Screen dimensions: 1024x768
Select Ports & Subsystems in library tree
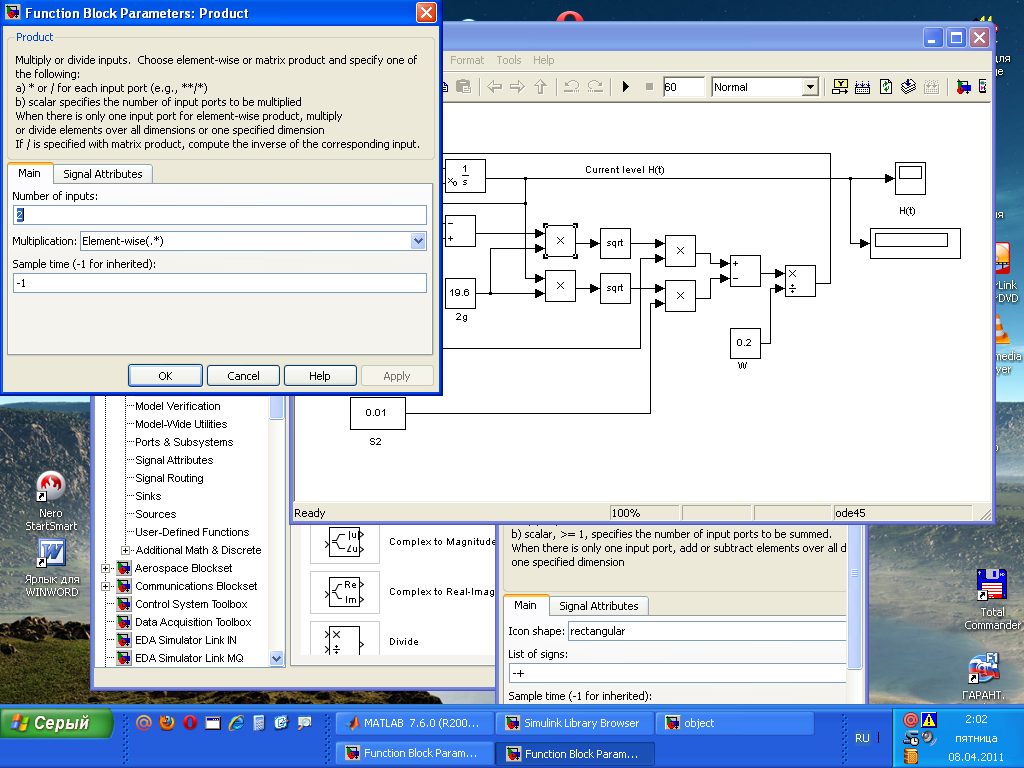(184, 442)
